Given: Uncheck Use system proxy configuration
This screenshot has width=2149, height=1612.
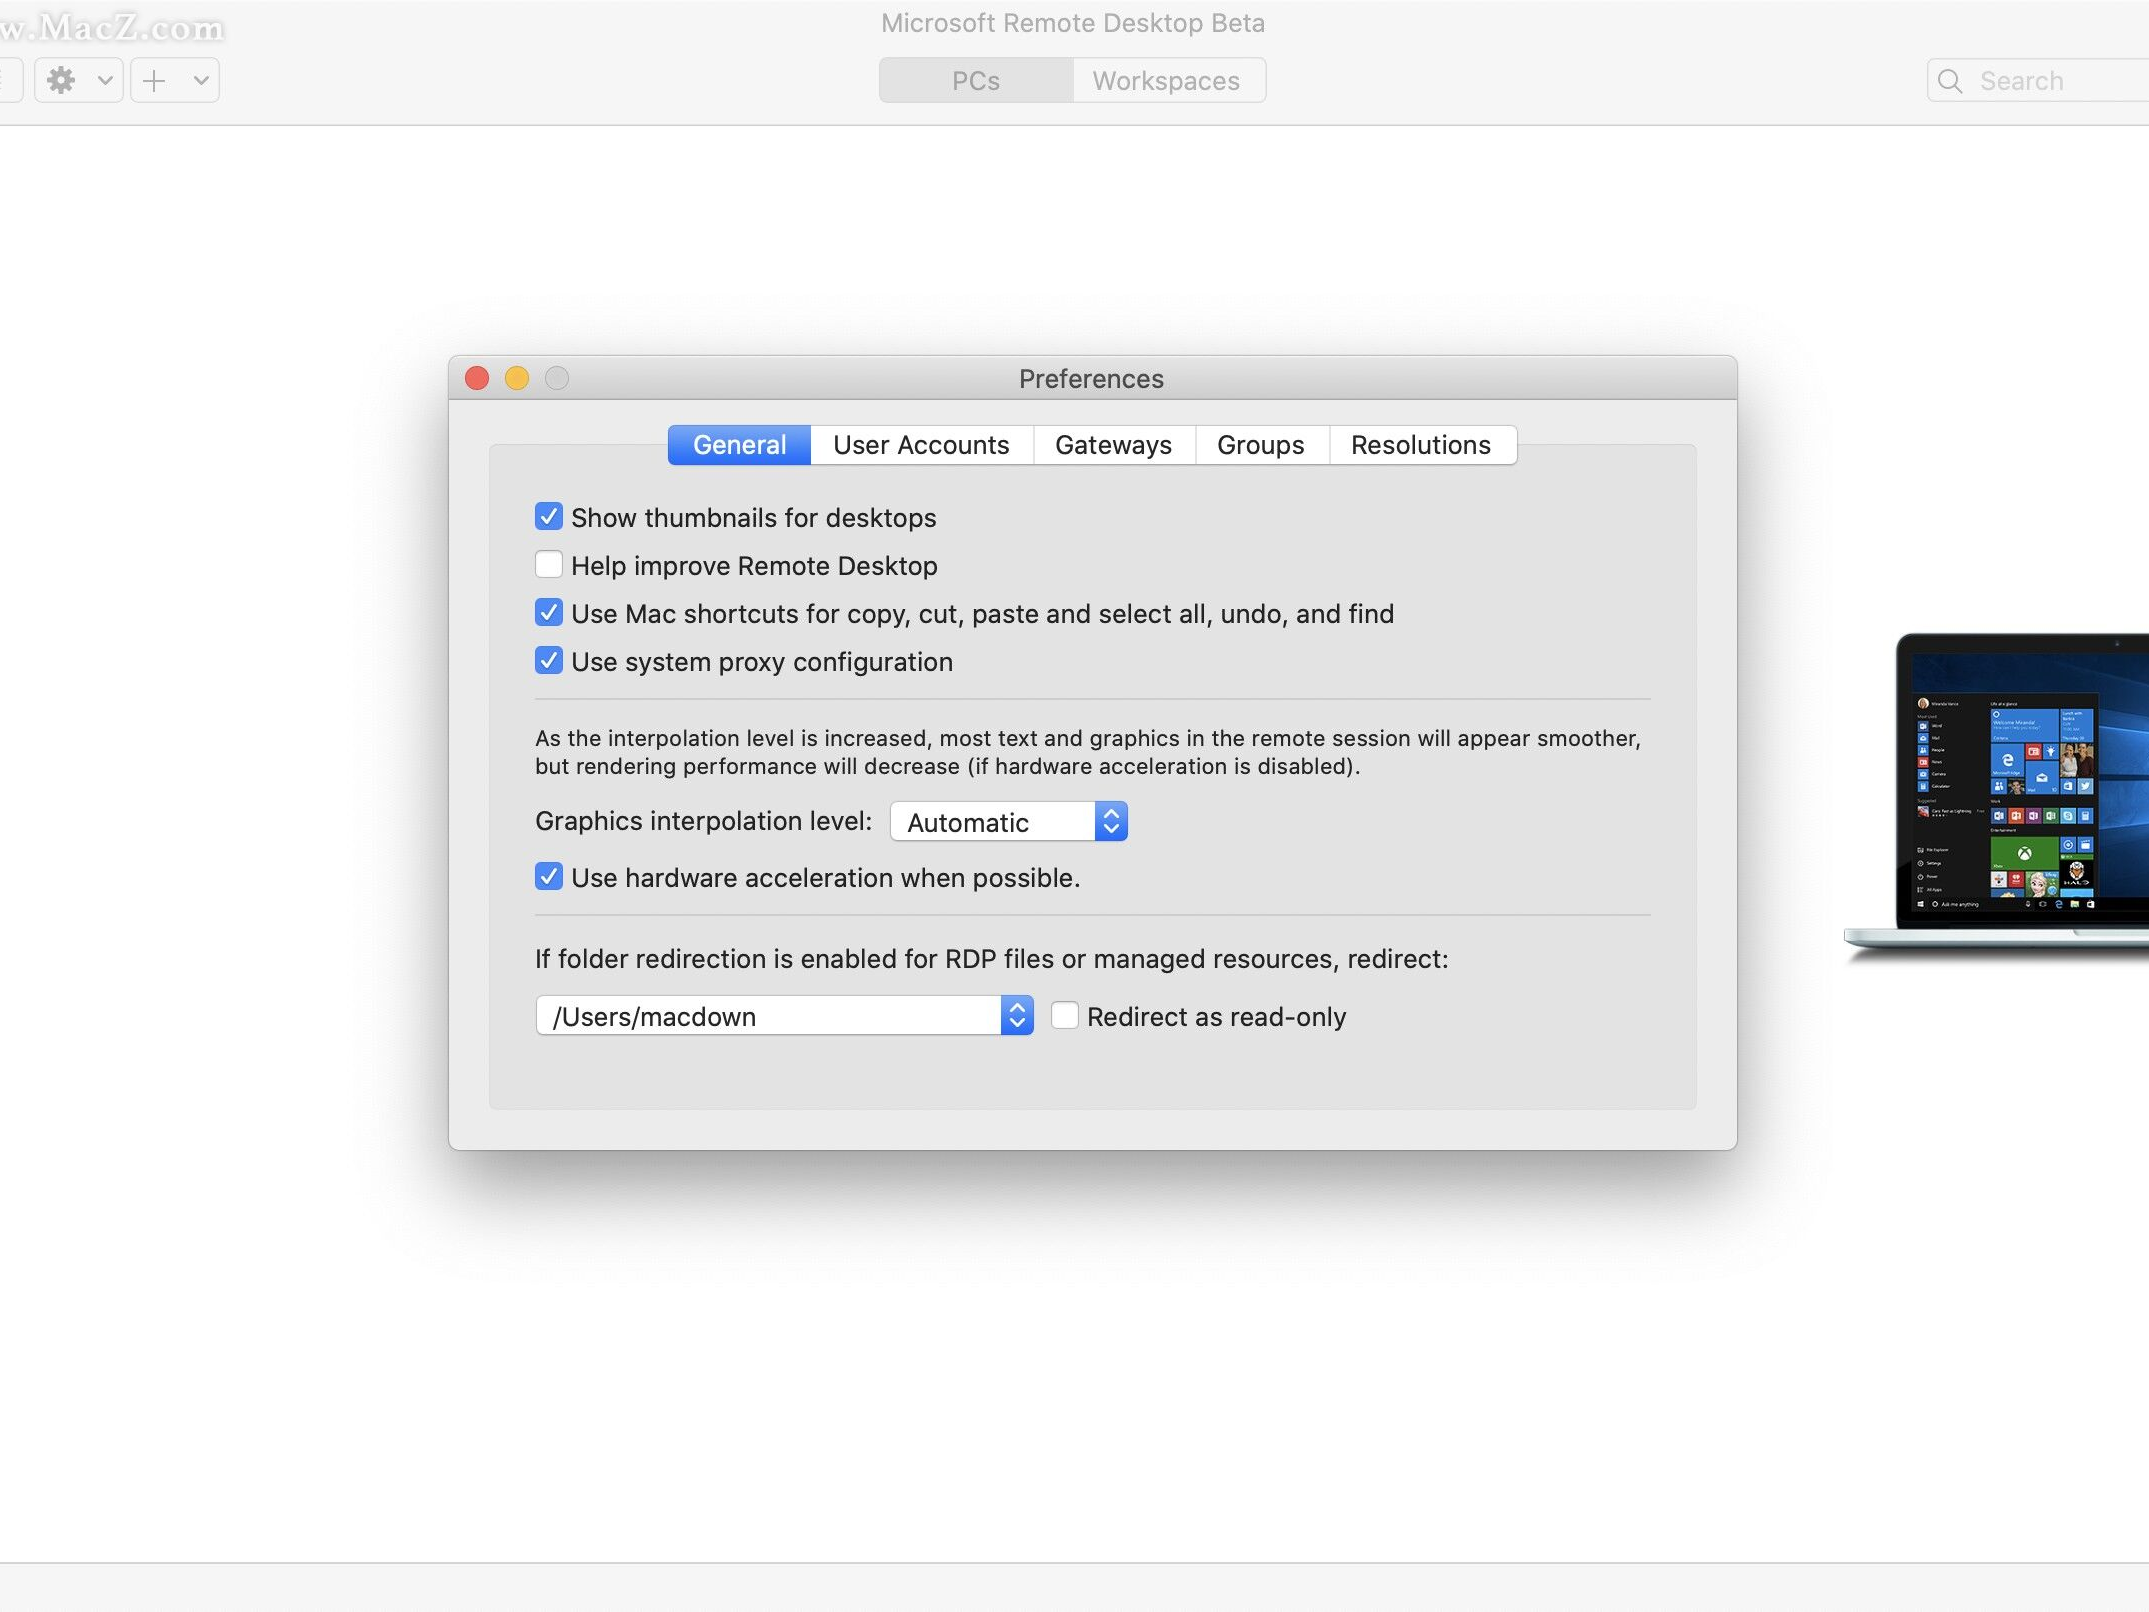Looking at the screenshot, I should [549, 660].
